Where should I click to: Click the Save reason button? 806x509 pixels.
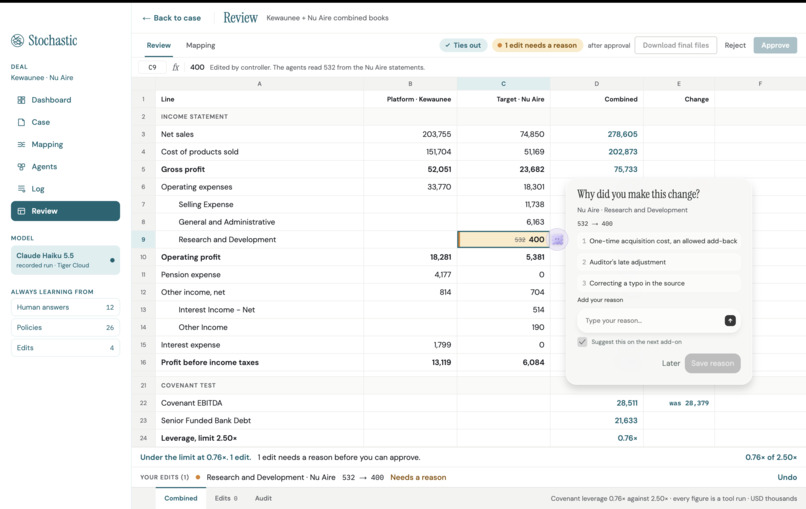click(x=712, y=363)
